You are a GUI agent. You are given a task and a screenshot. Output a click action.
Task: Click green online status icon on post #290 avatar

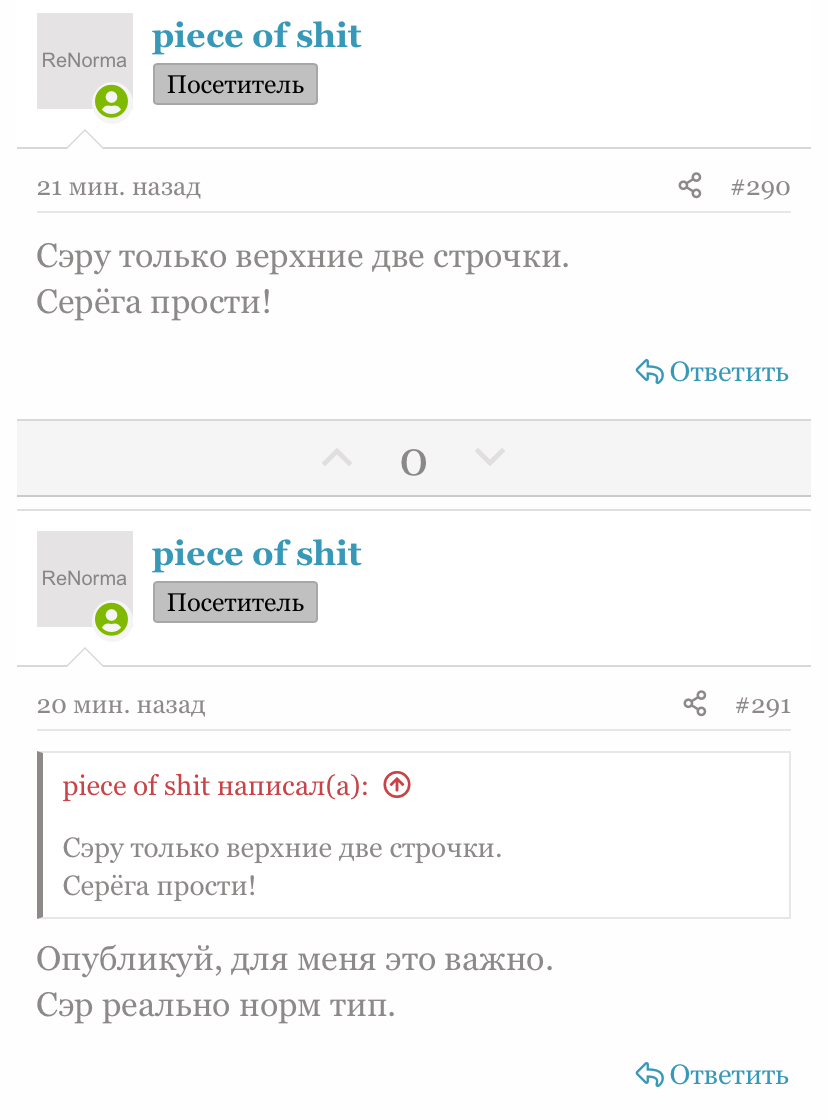[x=112, y=101]
